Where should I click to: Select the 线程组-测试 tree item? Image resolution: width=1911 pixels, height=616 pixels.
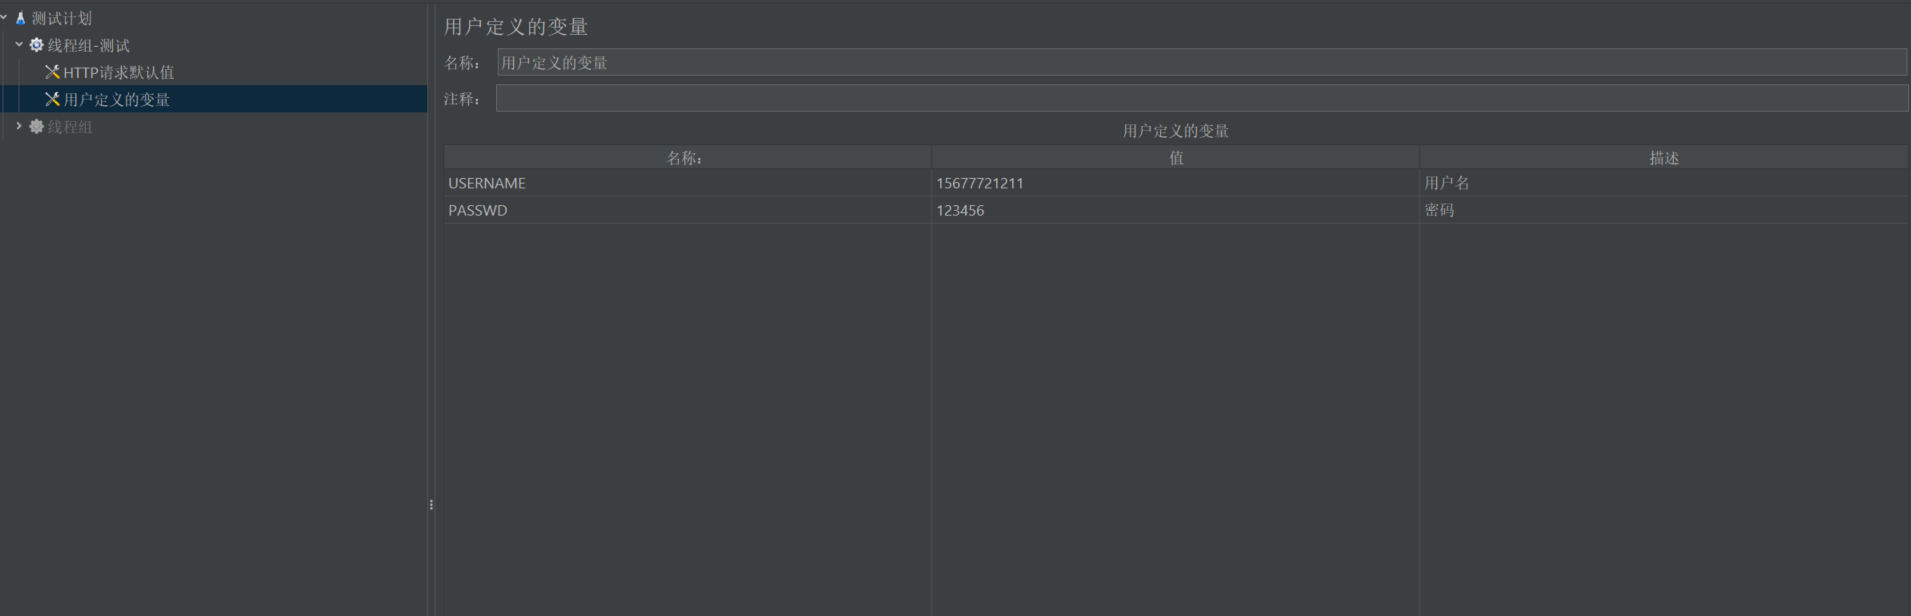pyautogui.click(x=89, y=45)
